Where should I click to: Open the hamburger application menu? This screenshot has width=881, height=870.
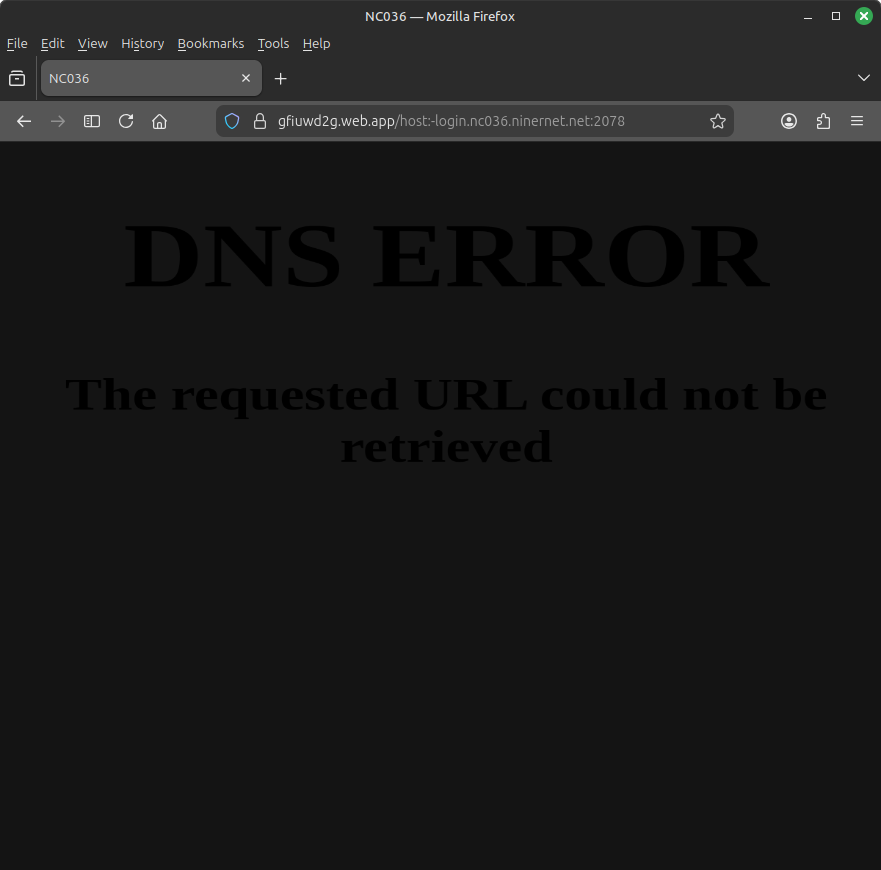click(857, 121)
